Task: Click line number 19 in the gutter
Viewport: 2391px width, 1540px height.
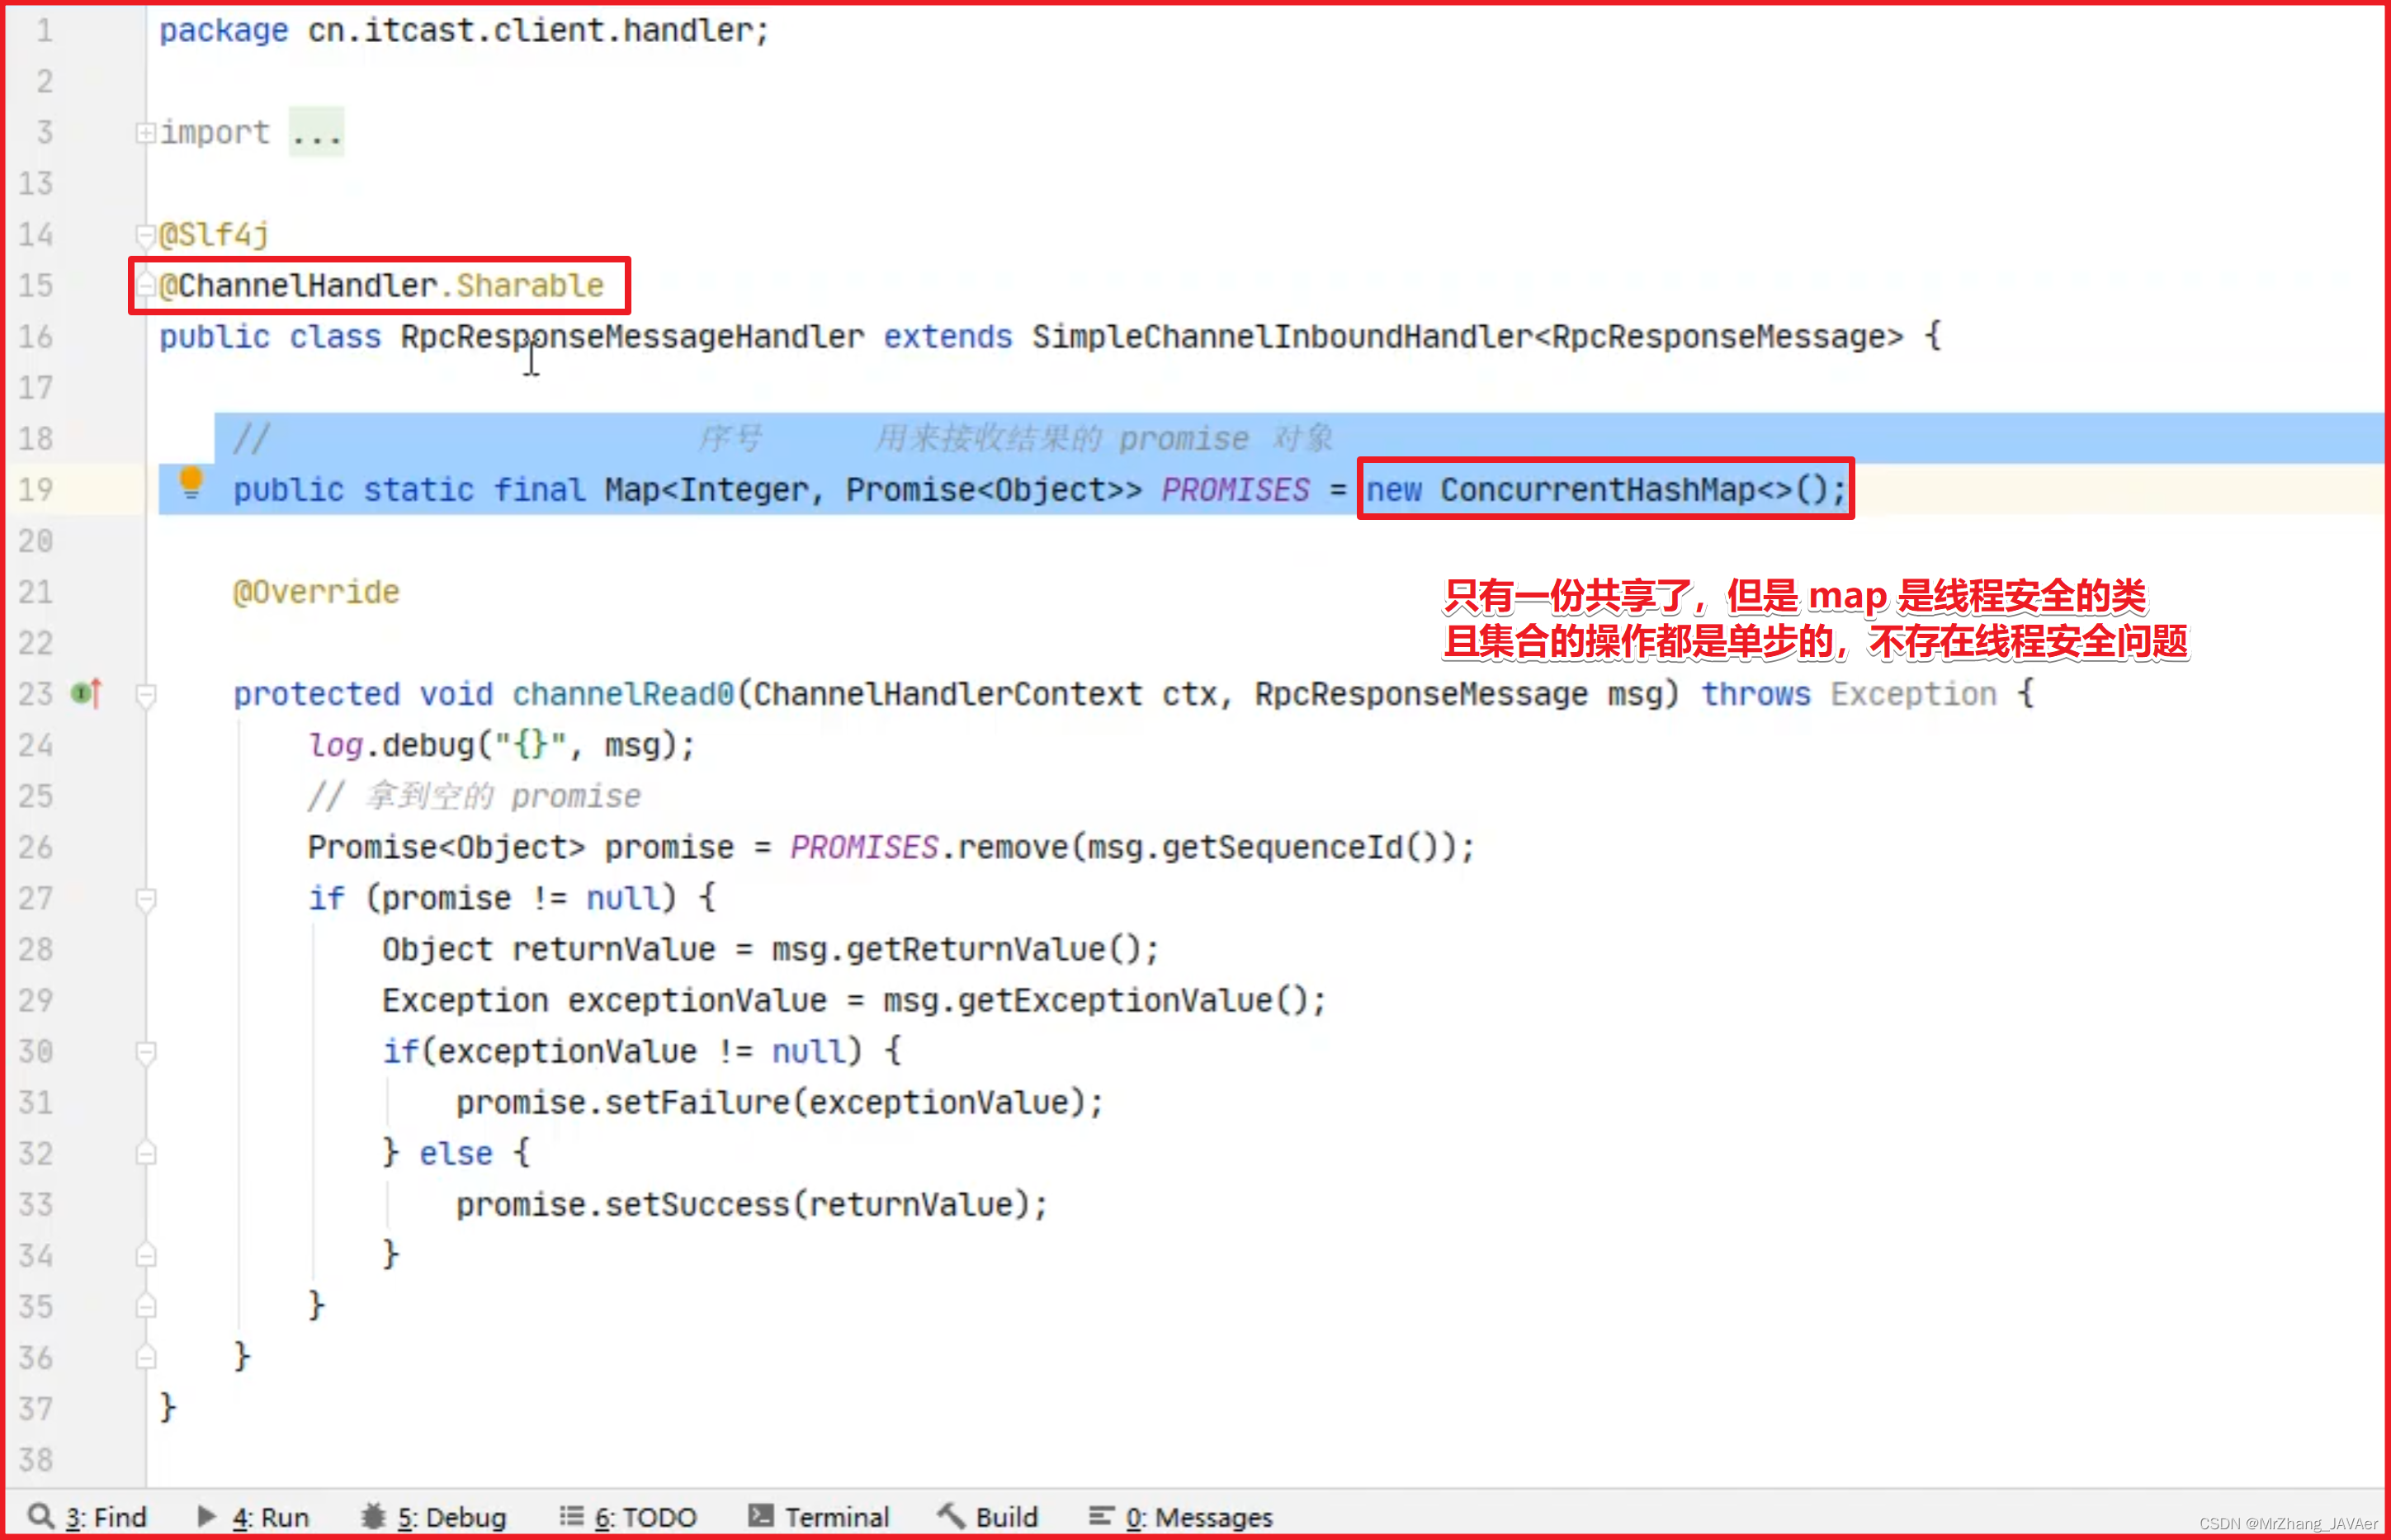Action: pos(36,490)
